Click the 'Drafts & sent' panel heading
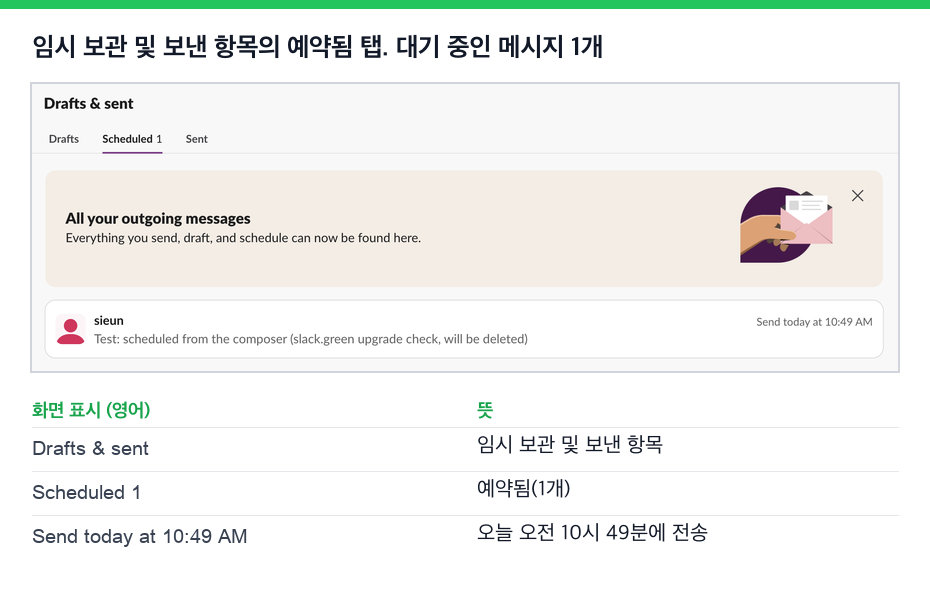The width and height of the screenshot is (930, 597). point(88,104)
